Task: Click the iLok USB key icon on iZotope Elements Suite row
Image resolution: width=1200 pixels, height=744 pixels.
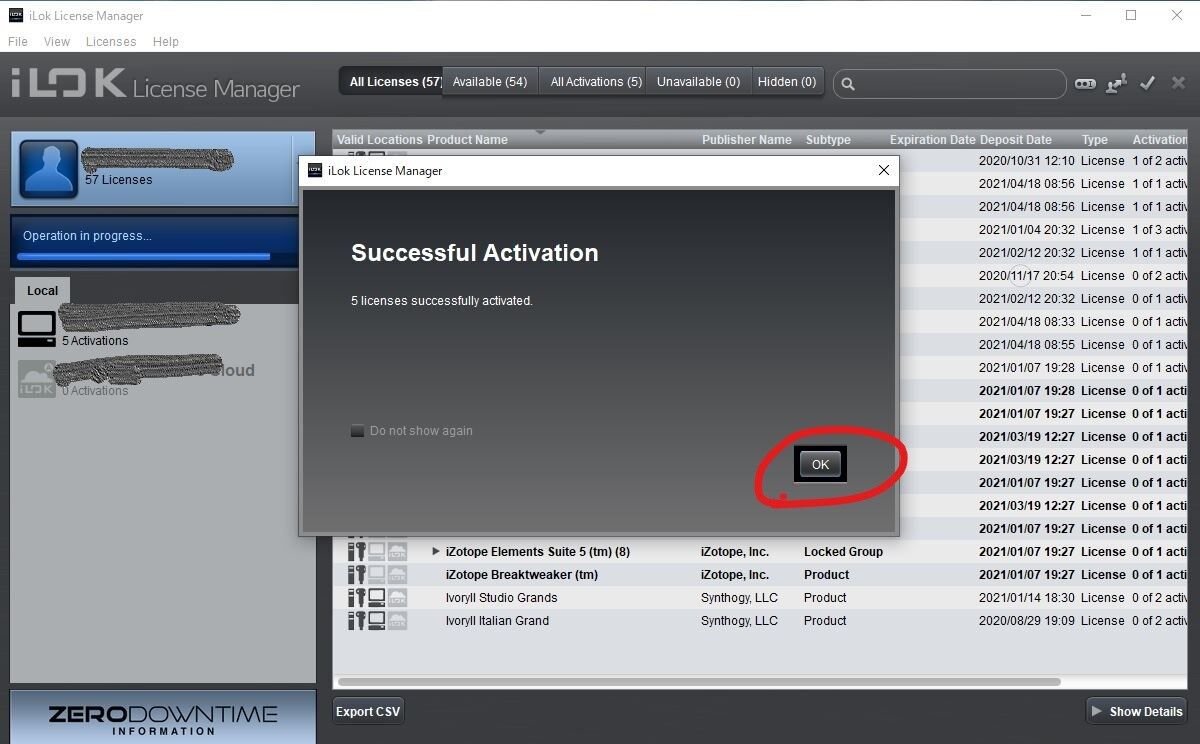Action: click(356, 552)
